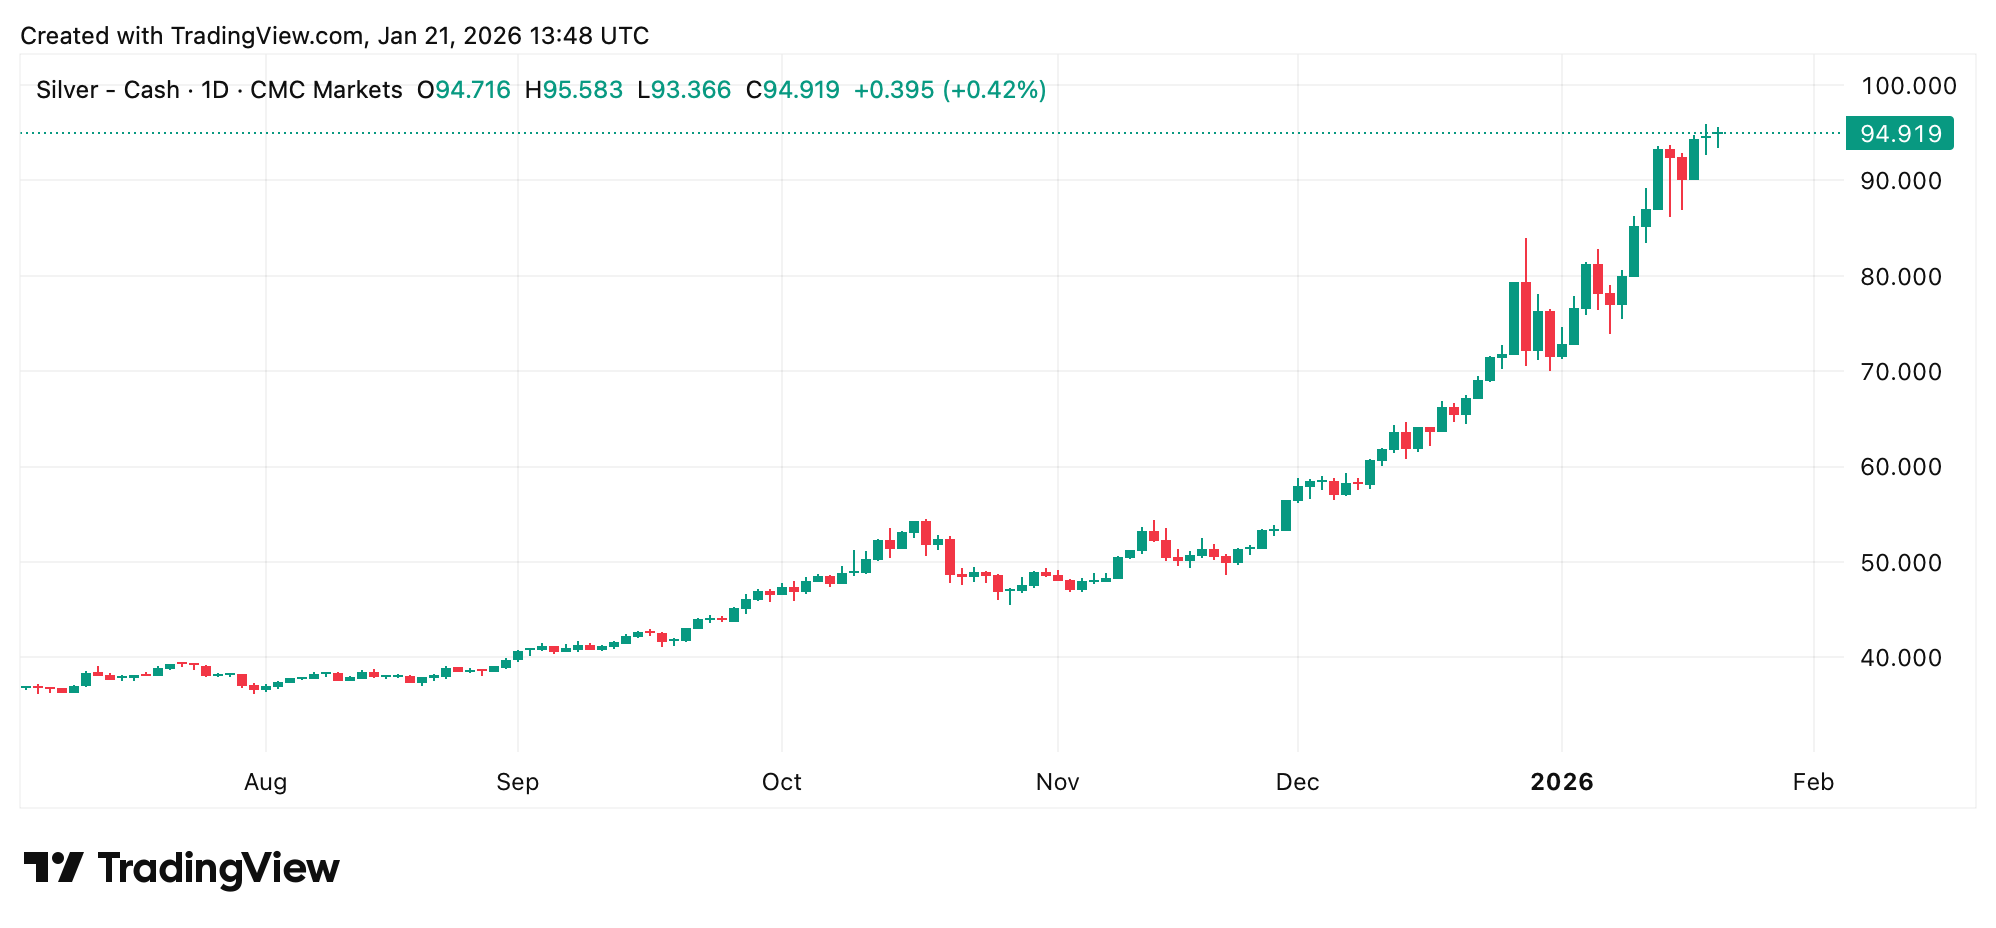
Task: Click the 2026 bold label on time axis
Action: click(x=1560, y=783)
